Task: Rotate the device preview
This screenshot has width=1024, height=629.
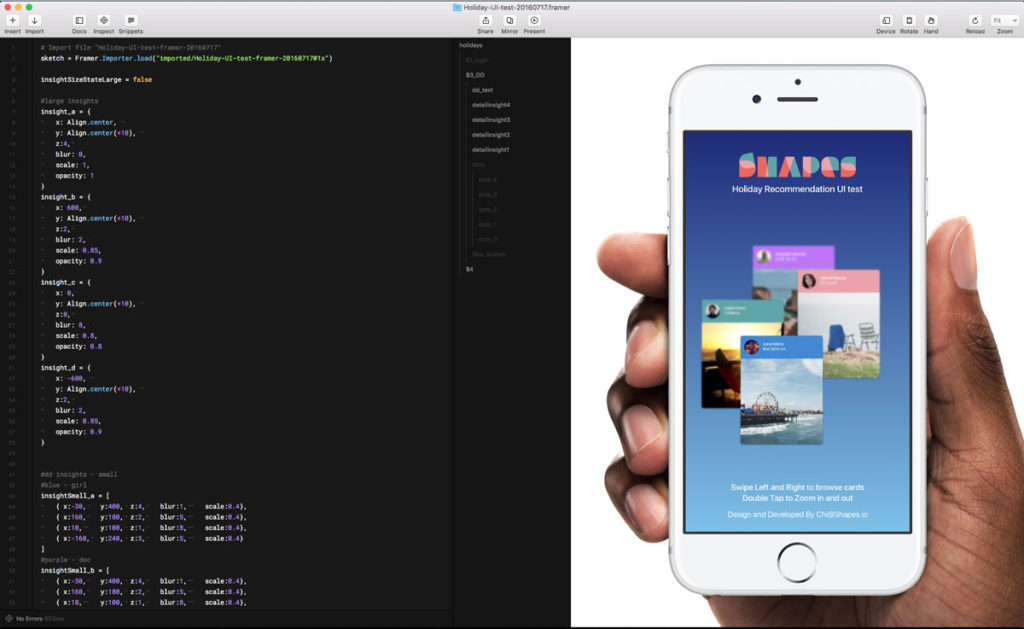Action: pos(909,20)
